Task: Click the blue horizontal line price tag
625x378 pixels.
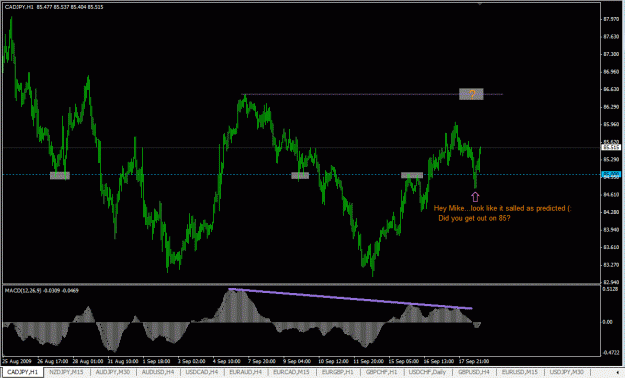Action: 611,174
